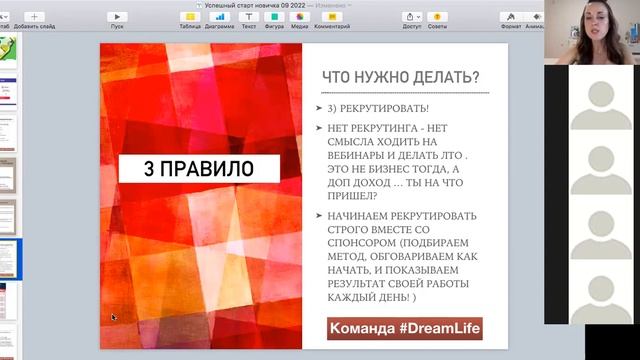This screenshot has width=640, height=360.
Task: Start the slideshow with Пуск
Action: [117, 17]
